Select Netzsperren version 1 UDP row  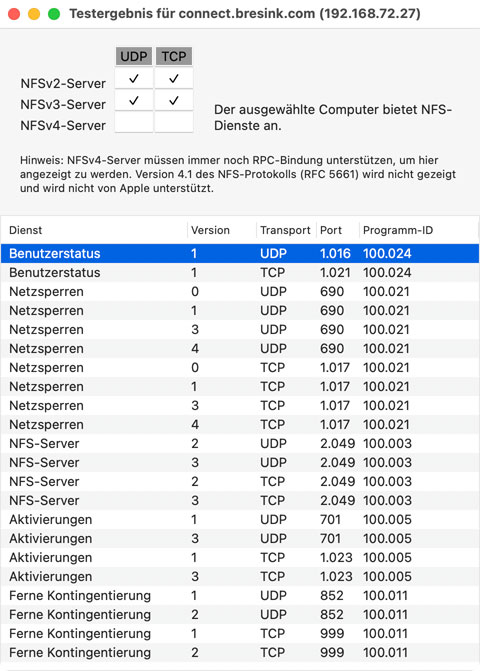click(x=240, y=310)
